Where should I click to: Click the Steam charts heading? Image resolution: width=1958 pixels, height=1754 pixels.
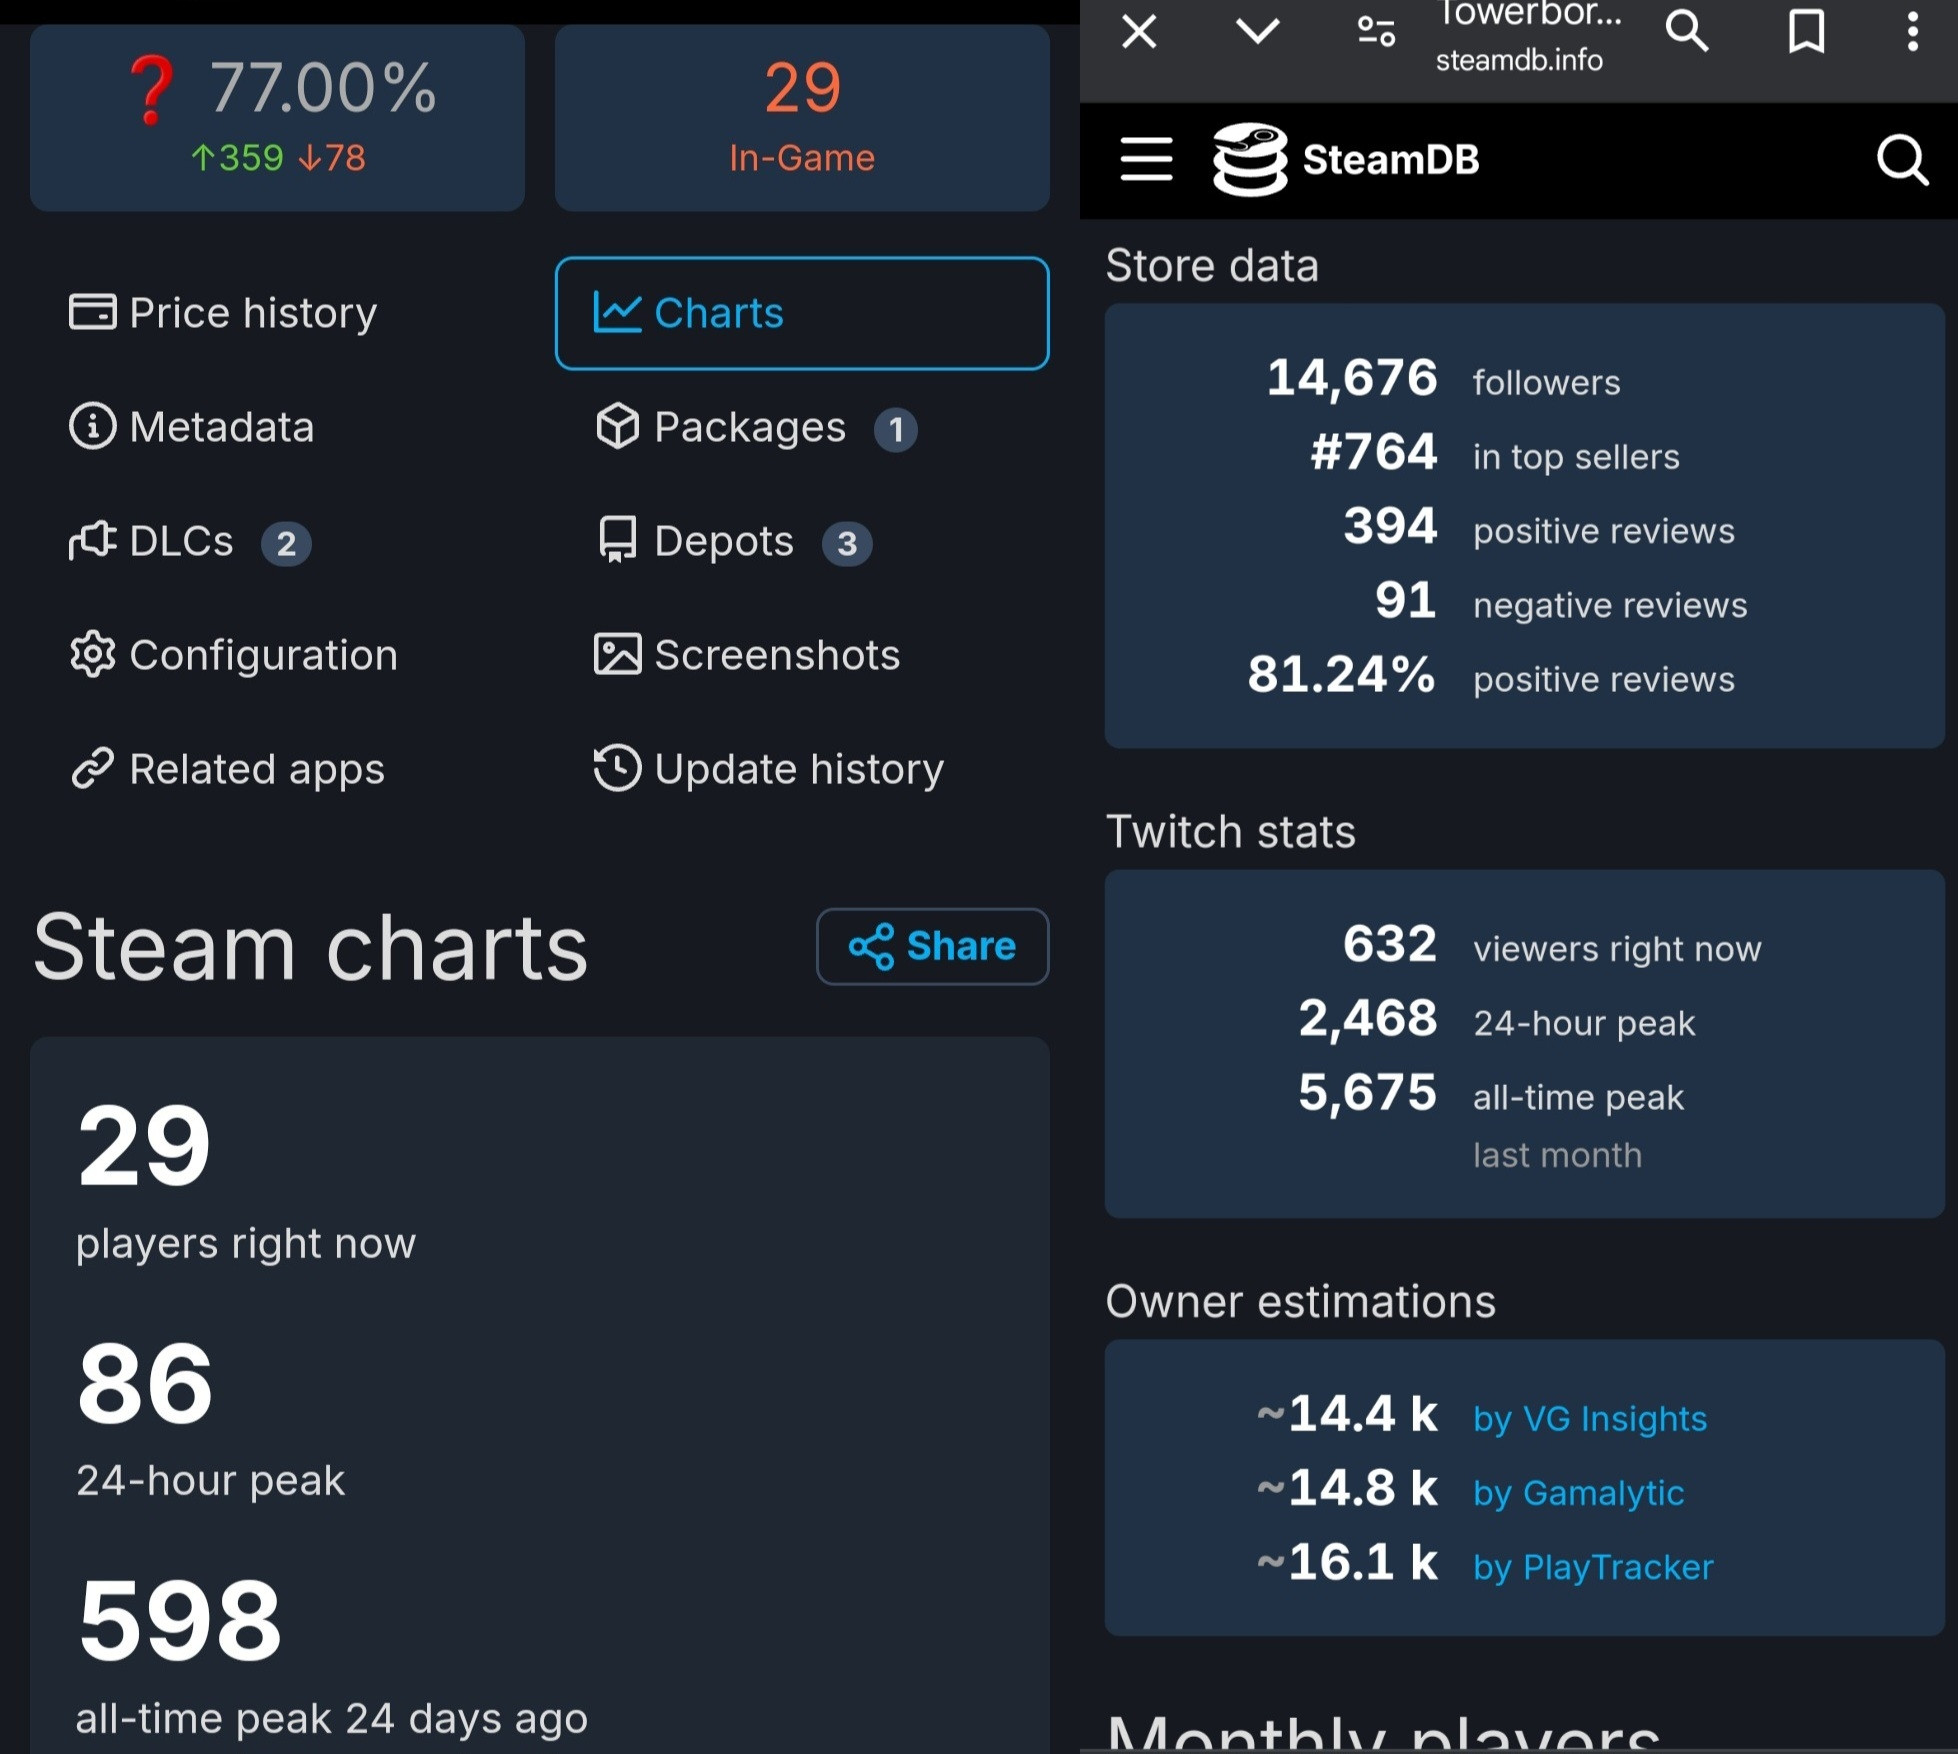point(310,947)
